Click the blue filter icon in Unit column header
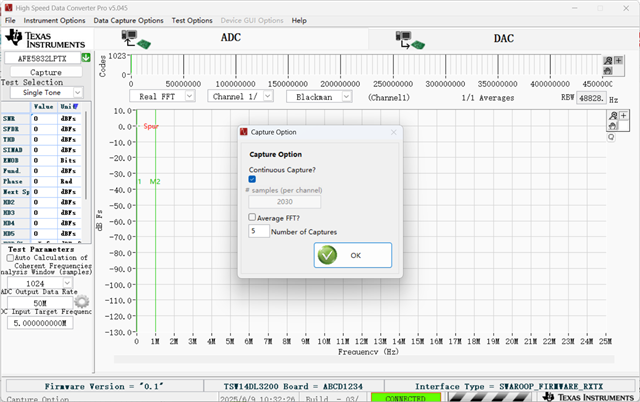The image size is (640, 402). point(76,107)
